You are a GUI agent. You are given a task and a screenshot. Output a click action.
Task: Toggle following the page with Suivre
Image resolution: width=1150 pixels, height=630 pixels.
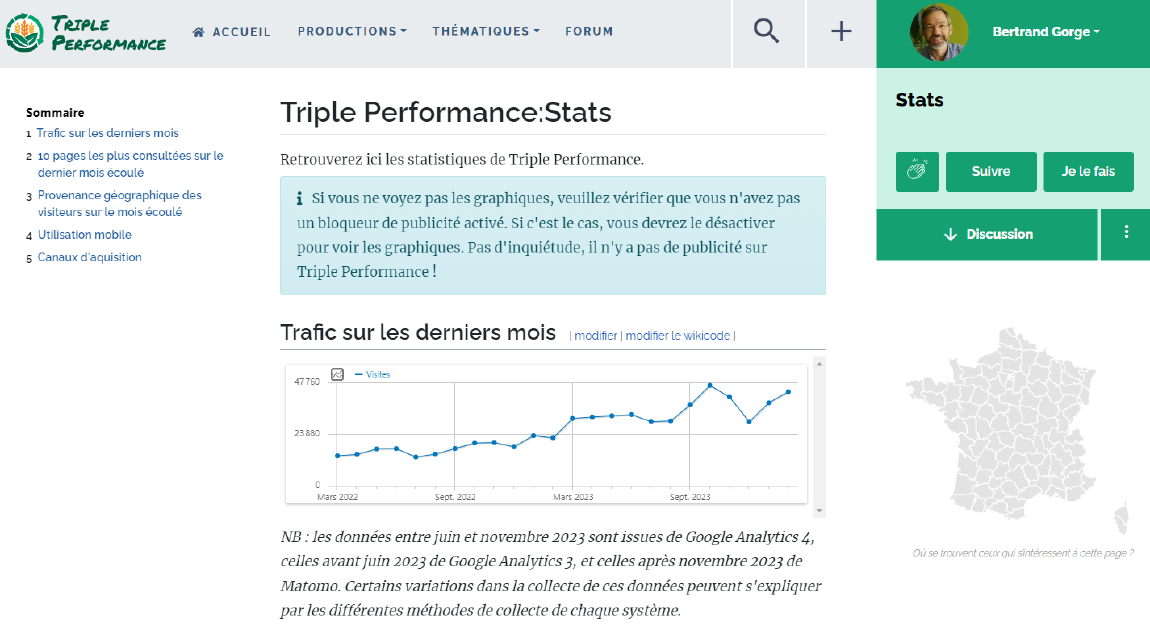point(990,171)
